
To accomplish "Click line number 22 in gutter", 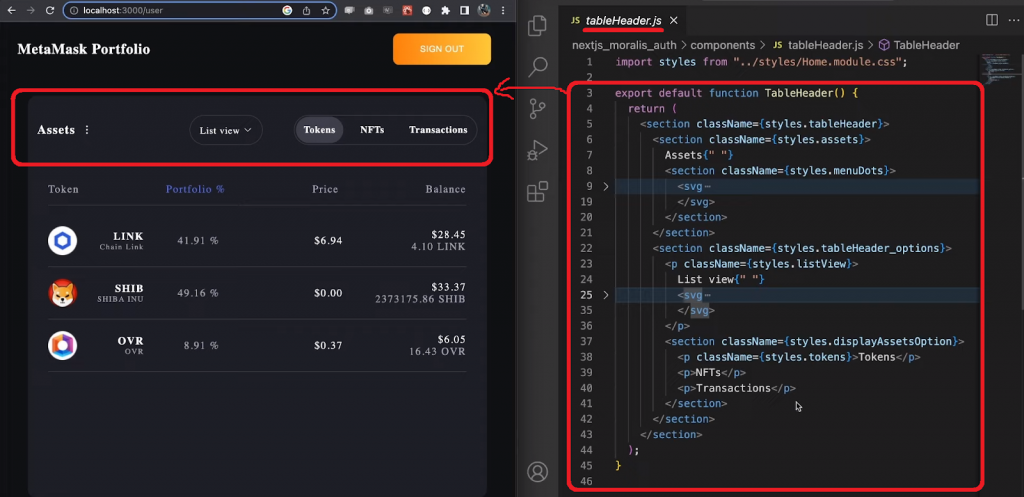I will 586,248.
